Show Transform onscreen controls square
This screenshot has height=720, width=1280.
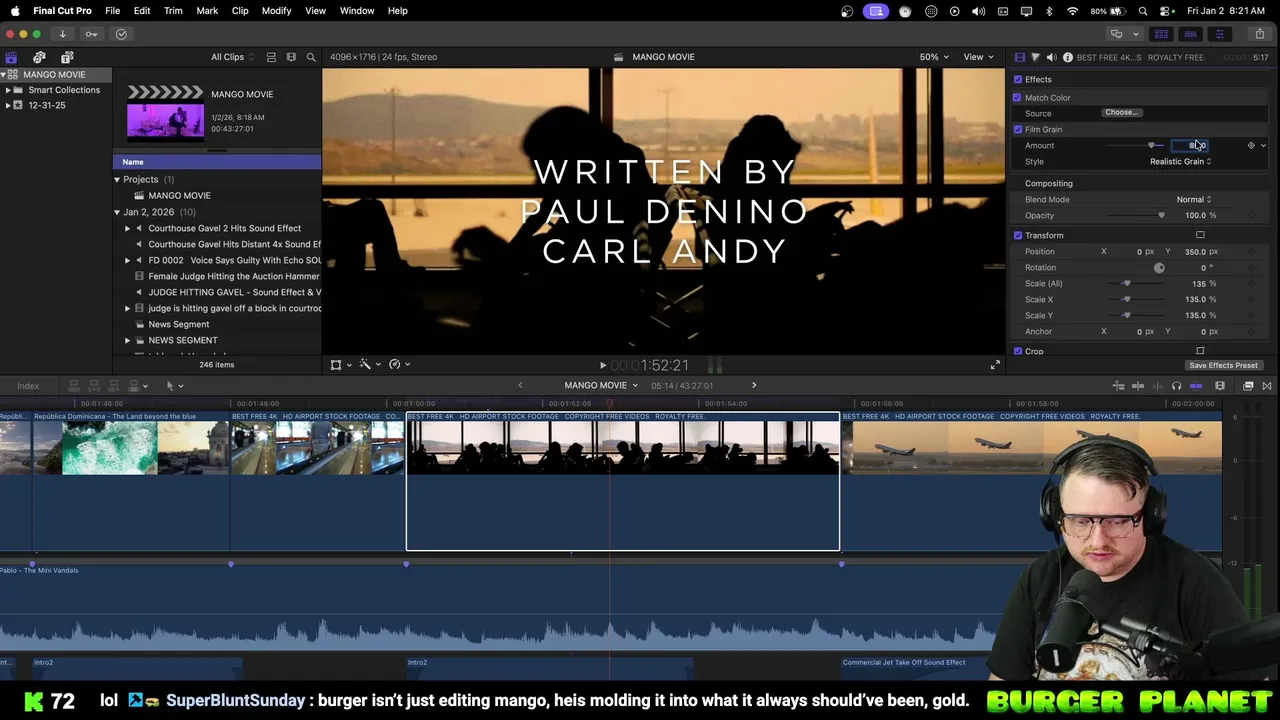click(1200, 235)
